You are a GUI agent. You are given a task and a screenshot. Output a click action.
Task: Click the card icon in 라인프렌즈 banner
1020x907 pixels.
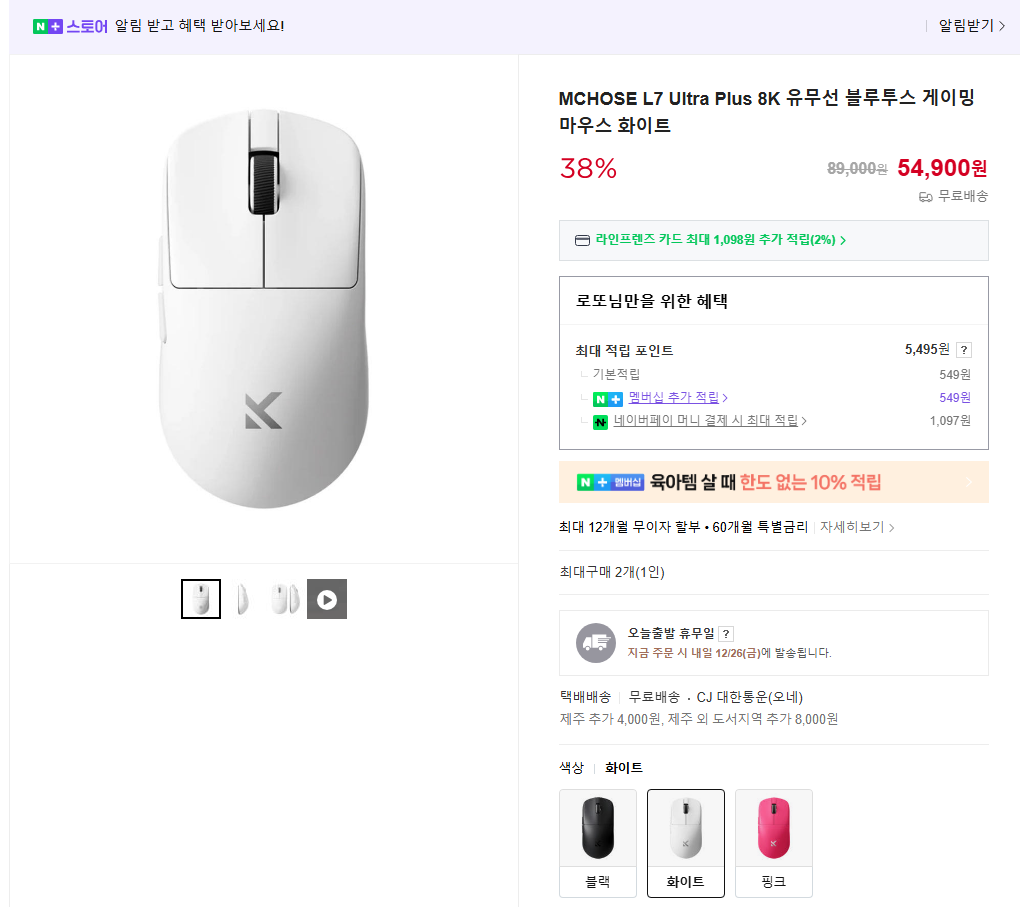582,240
